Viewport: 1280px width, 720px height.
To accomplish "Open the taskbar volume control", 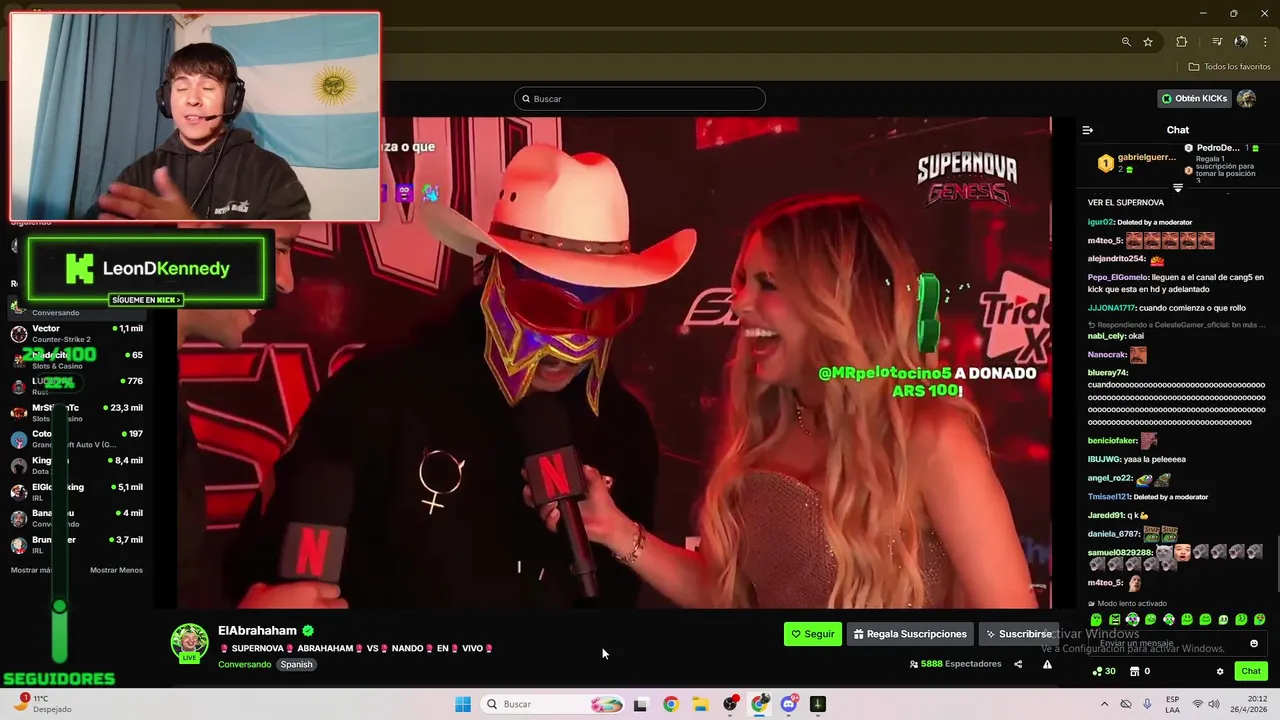I will pos(1214,704).
